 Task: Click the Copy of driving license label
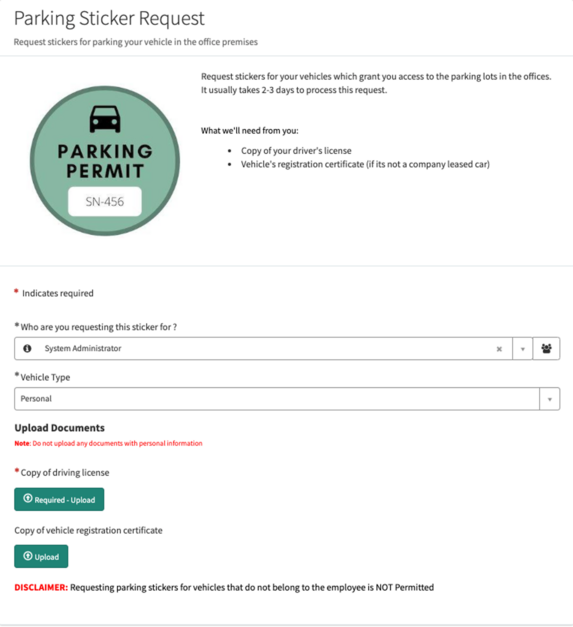tap(65, 473)
